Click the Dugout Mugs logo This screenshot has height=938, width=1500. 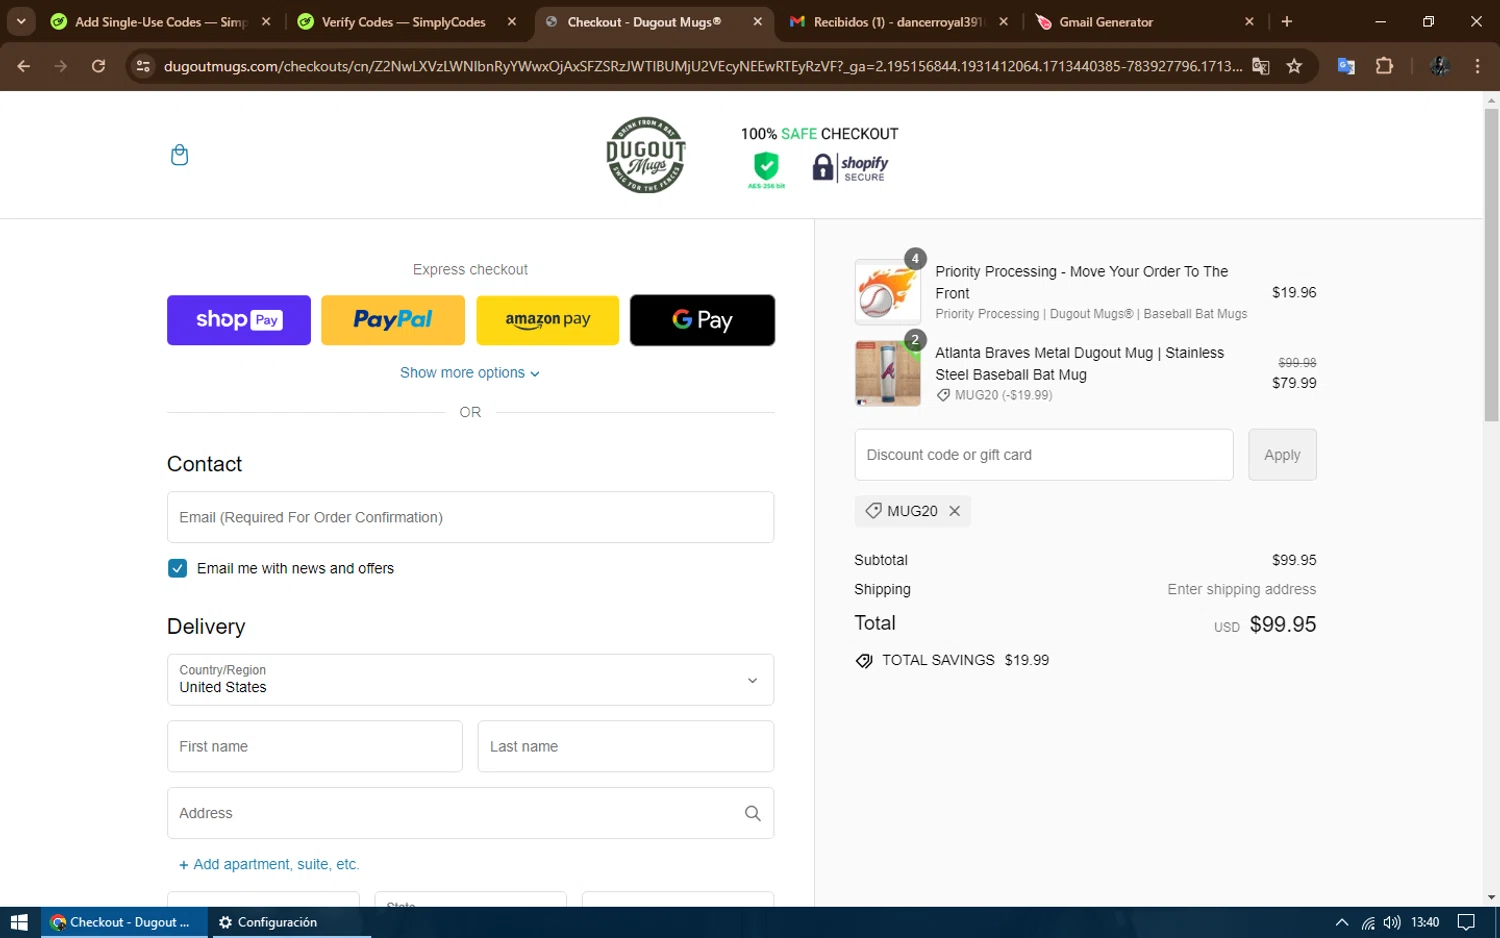[x=646, y=155]
